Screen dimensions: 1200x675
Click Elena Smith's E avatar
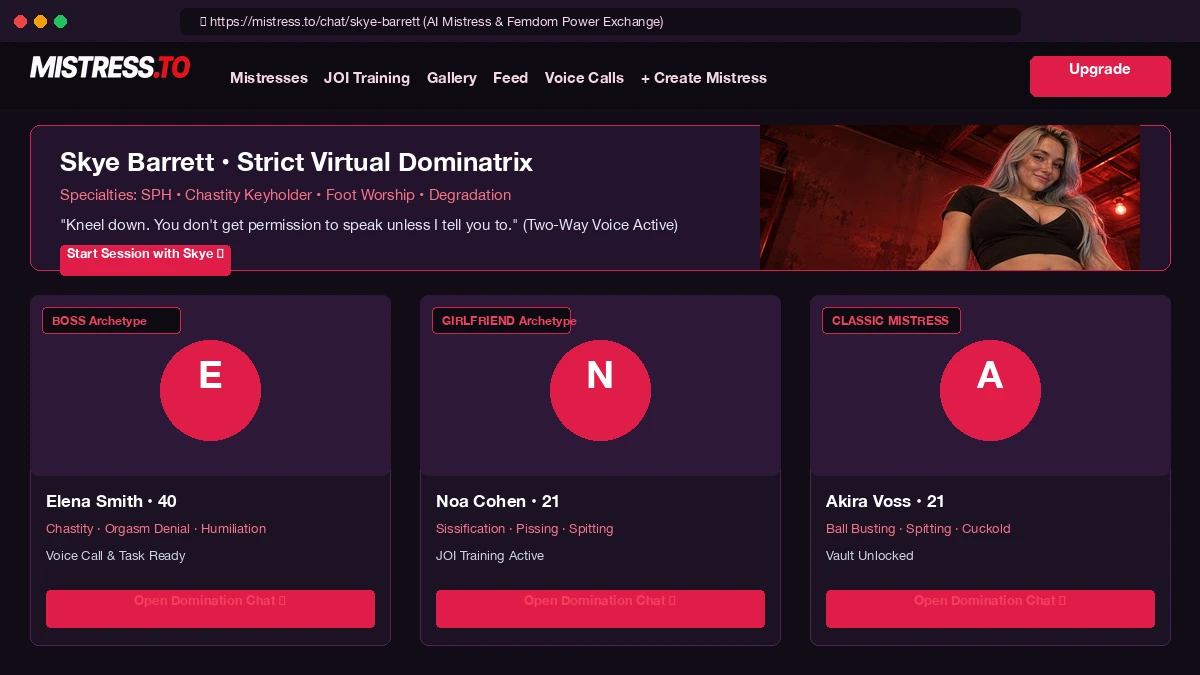210,390
